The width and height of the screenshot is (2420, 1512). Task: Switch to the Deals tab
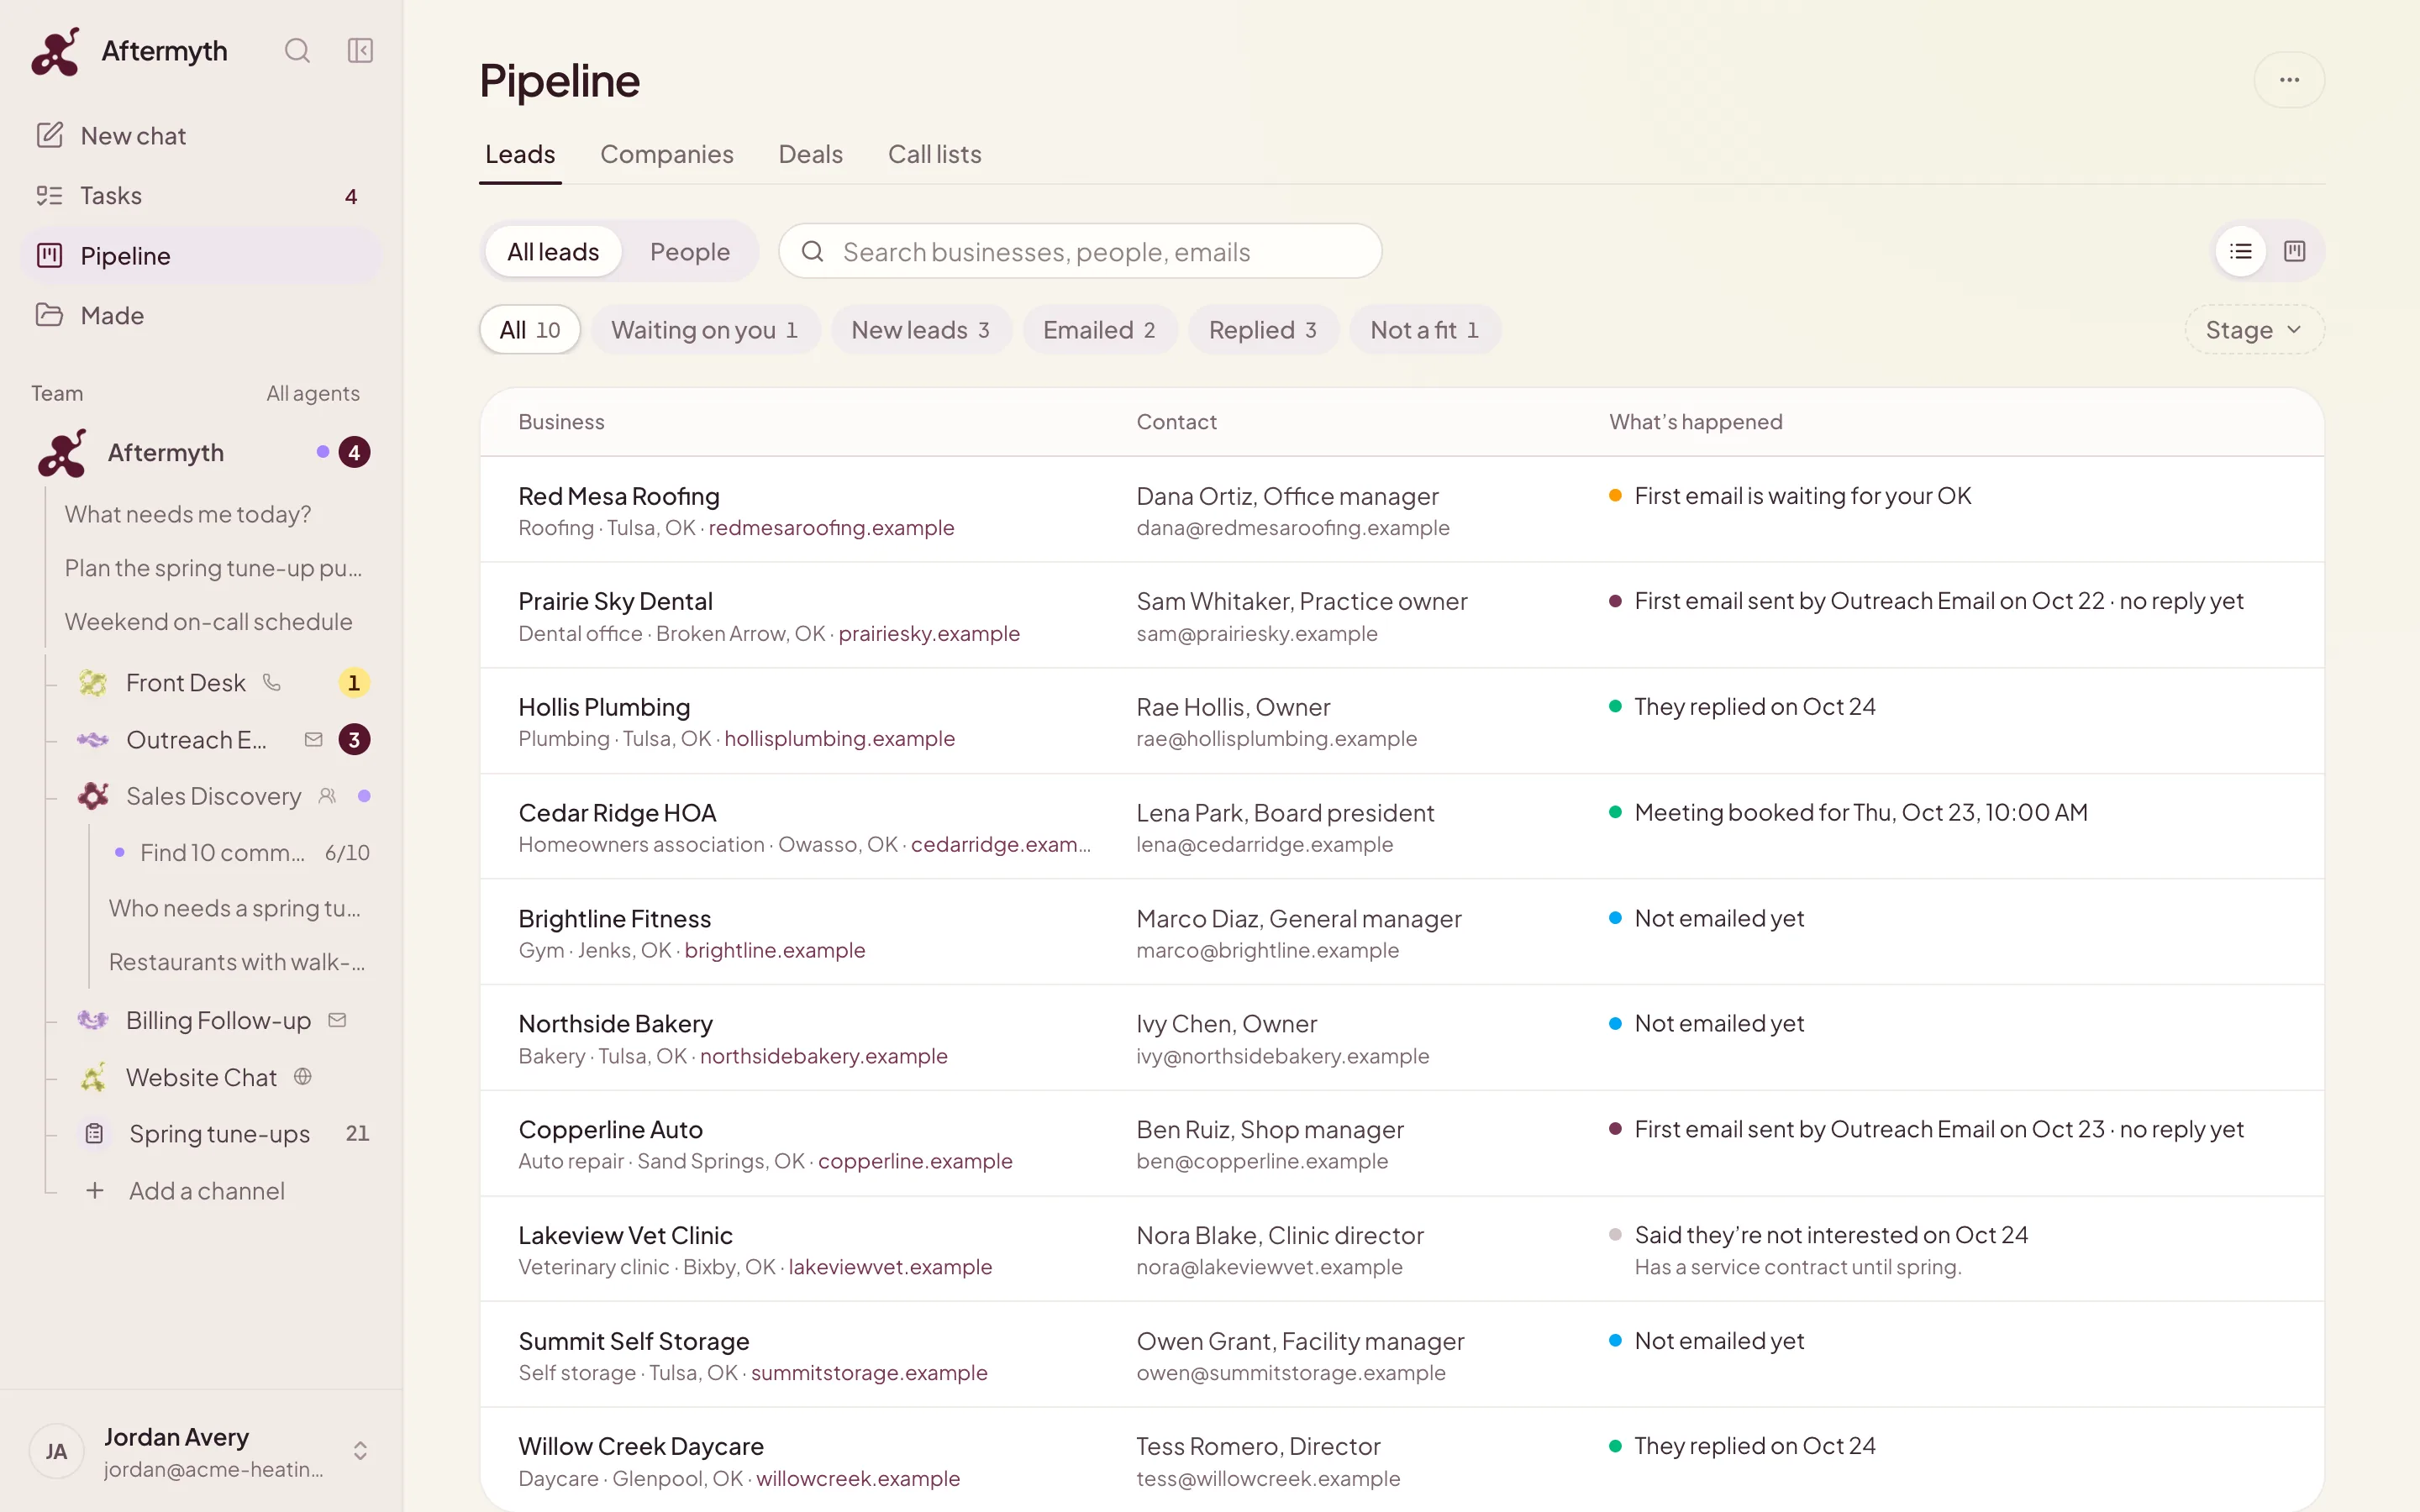(x=811, y=154)
